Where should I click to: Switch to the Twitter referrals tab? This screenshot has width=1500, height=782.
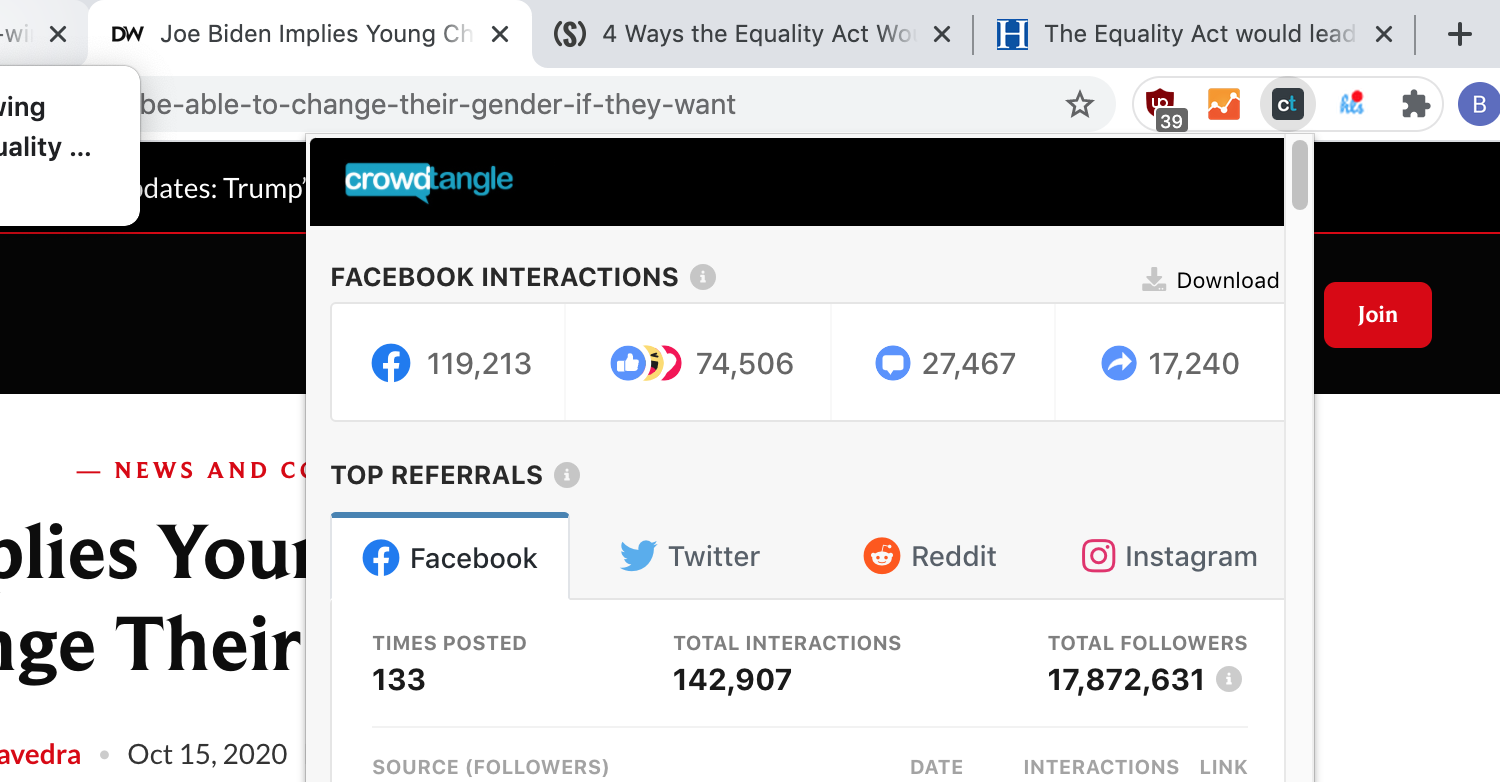690,556
